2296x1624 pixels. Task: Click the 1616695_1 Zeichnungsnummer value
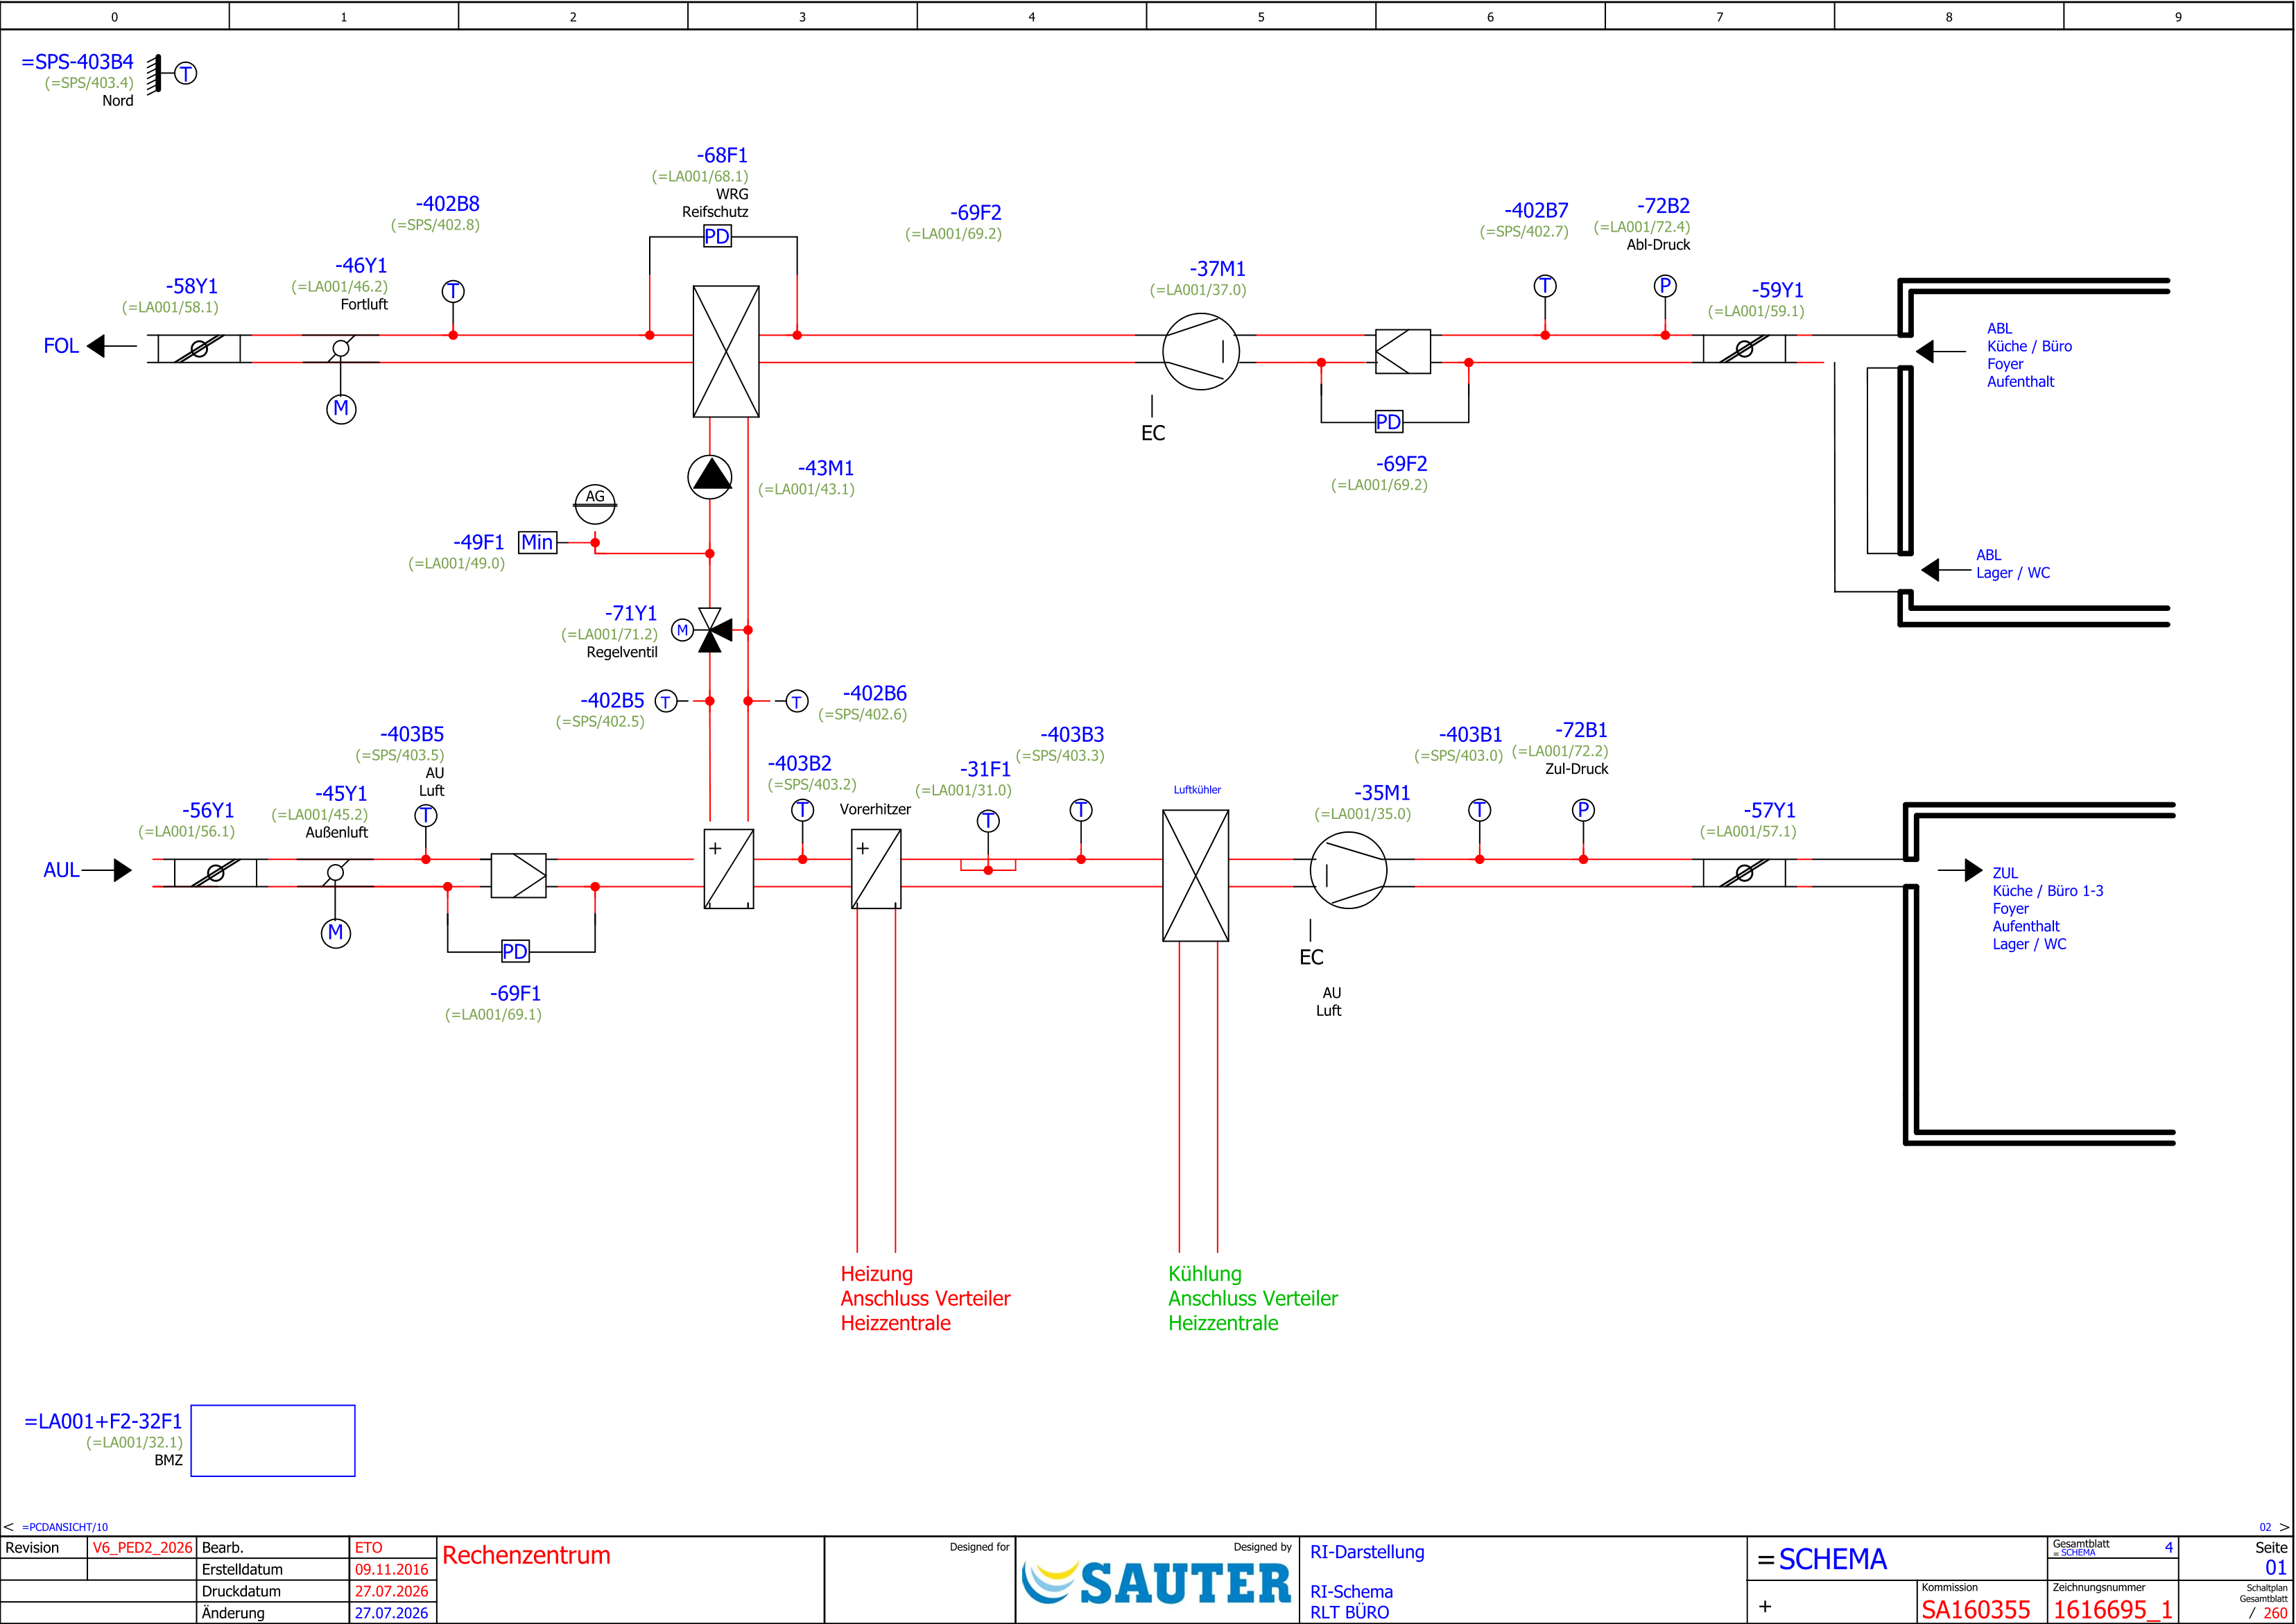[x=2113, y=1609]
